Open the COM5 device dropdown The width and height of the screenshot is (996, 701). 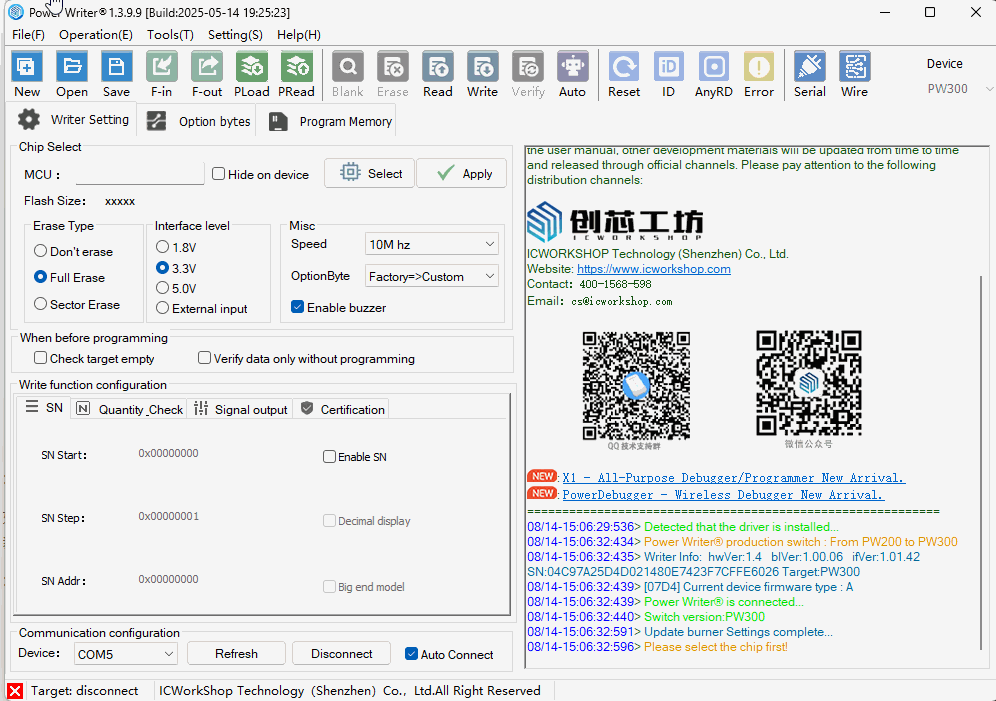[x=126, y=653]
